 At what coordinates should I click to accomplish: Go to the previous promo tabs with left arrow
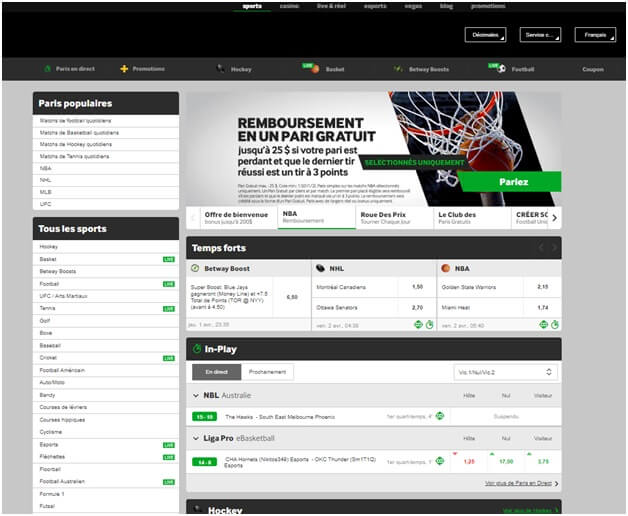tap(193, 218)
